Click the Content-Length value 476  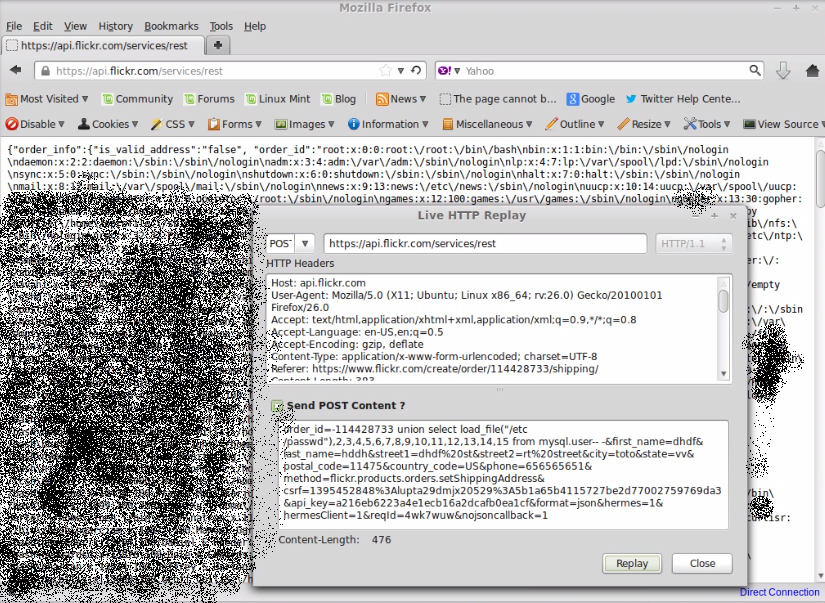point(381,540)
